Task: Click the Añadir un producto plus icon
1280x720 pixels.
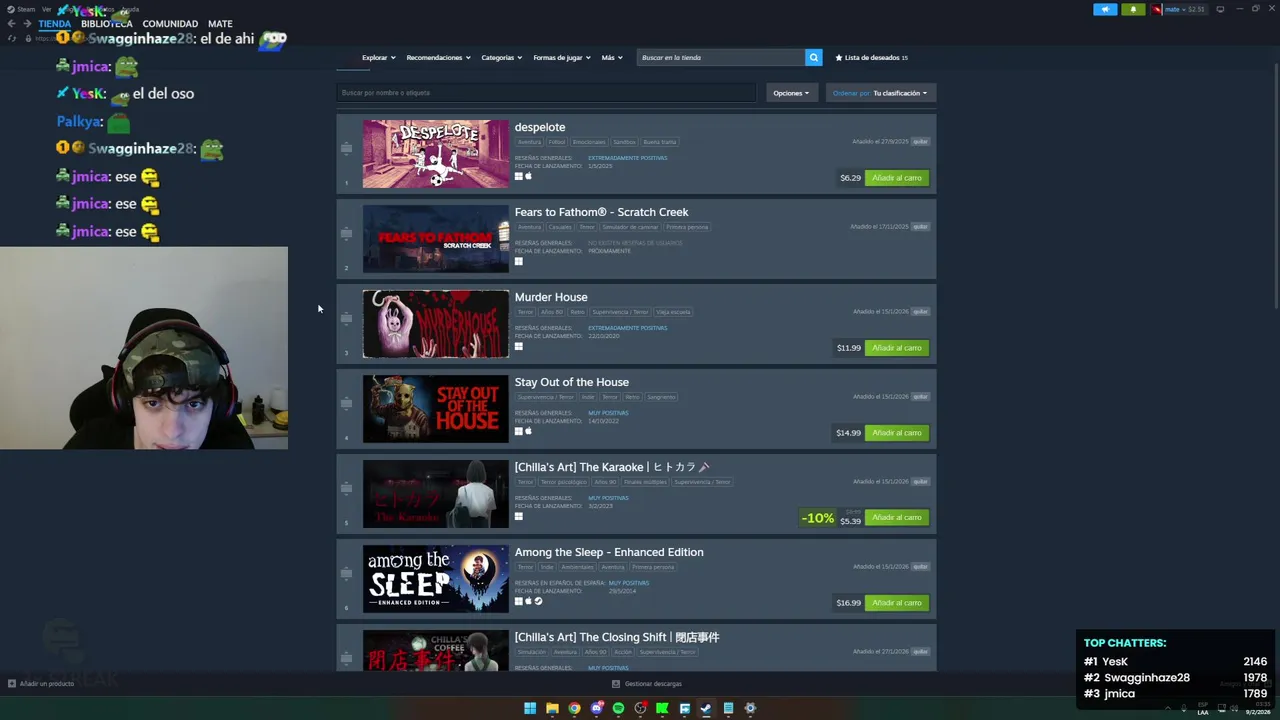Action: tap(12, 684)
